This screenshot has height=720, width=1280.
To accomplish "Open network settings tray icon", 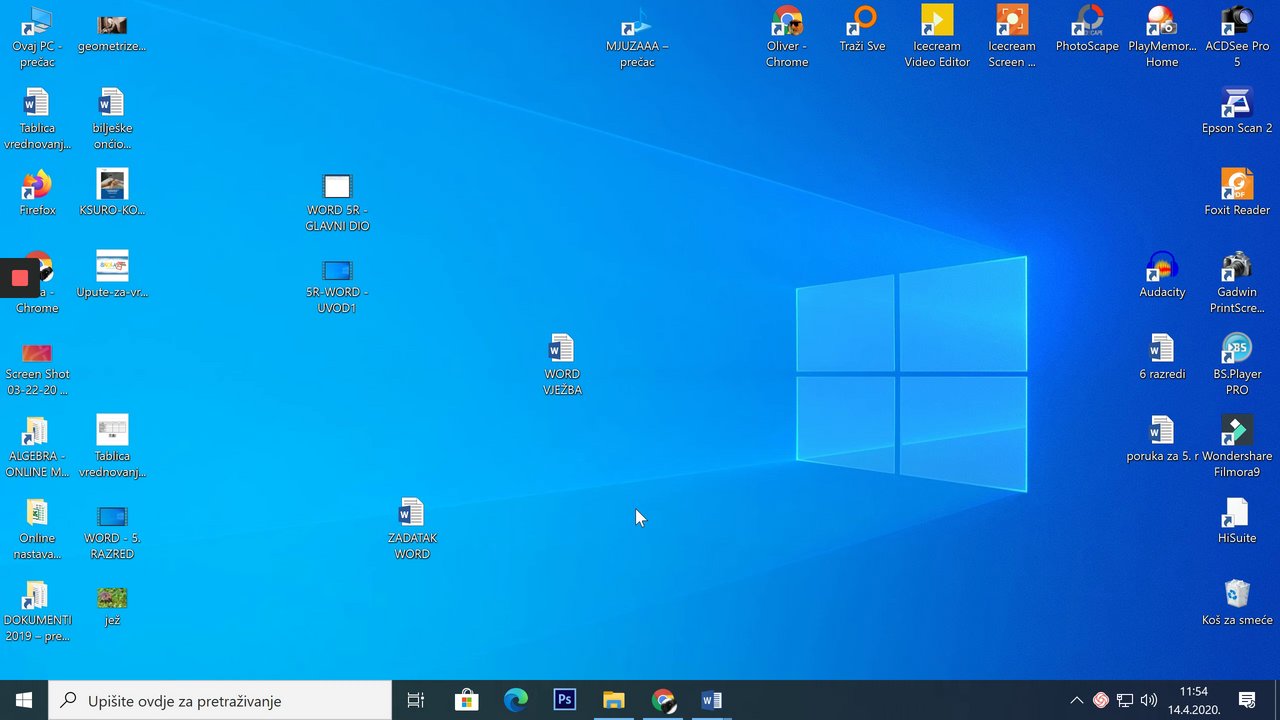I will point(1125,700).
